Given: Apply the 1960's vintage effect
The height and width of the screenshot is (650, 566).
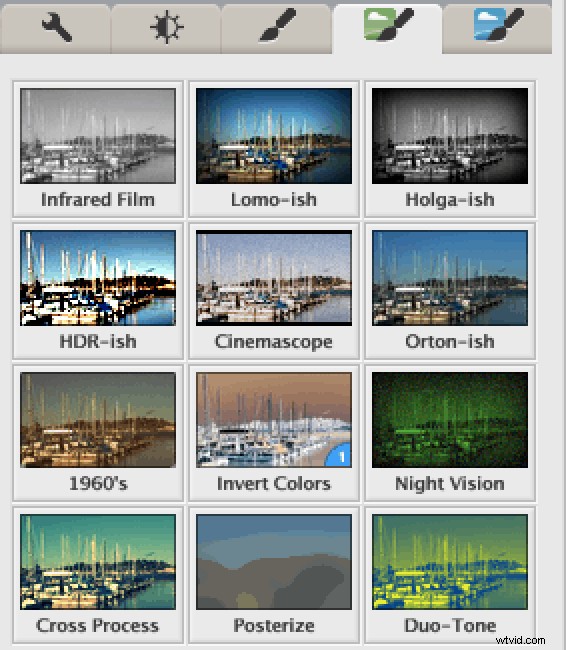Looking at the screenshot, I should pos(98,433).
